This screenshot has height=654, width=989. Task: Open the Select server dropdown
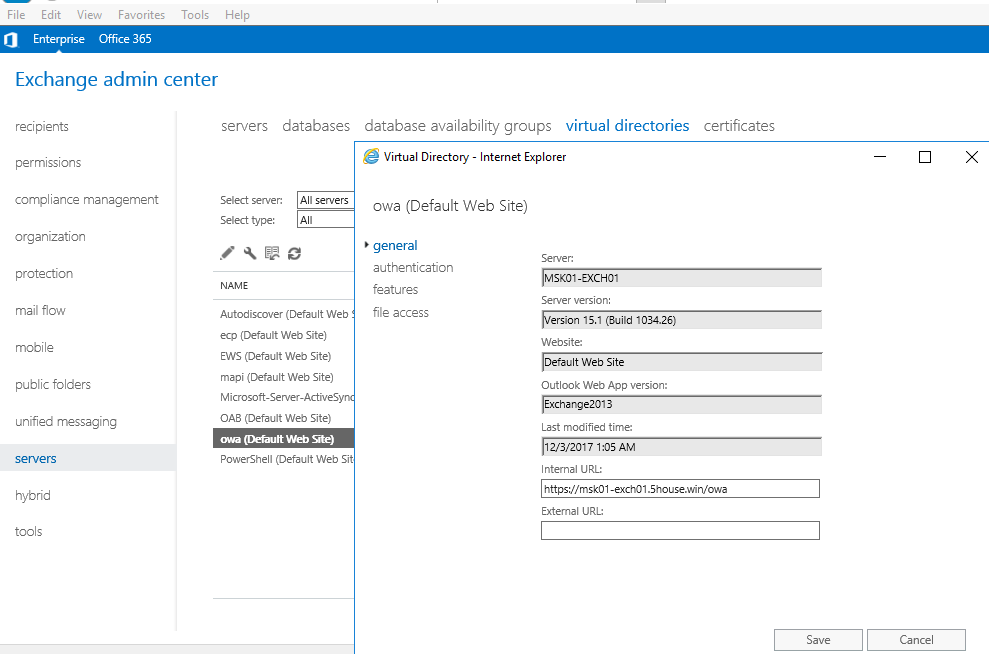[x=326, y=200]
